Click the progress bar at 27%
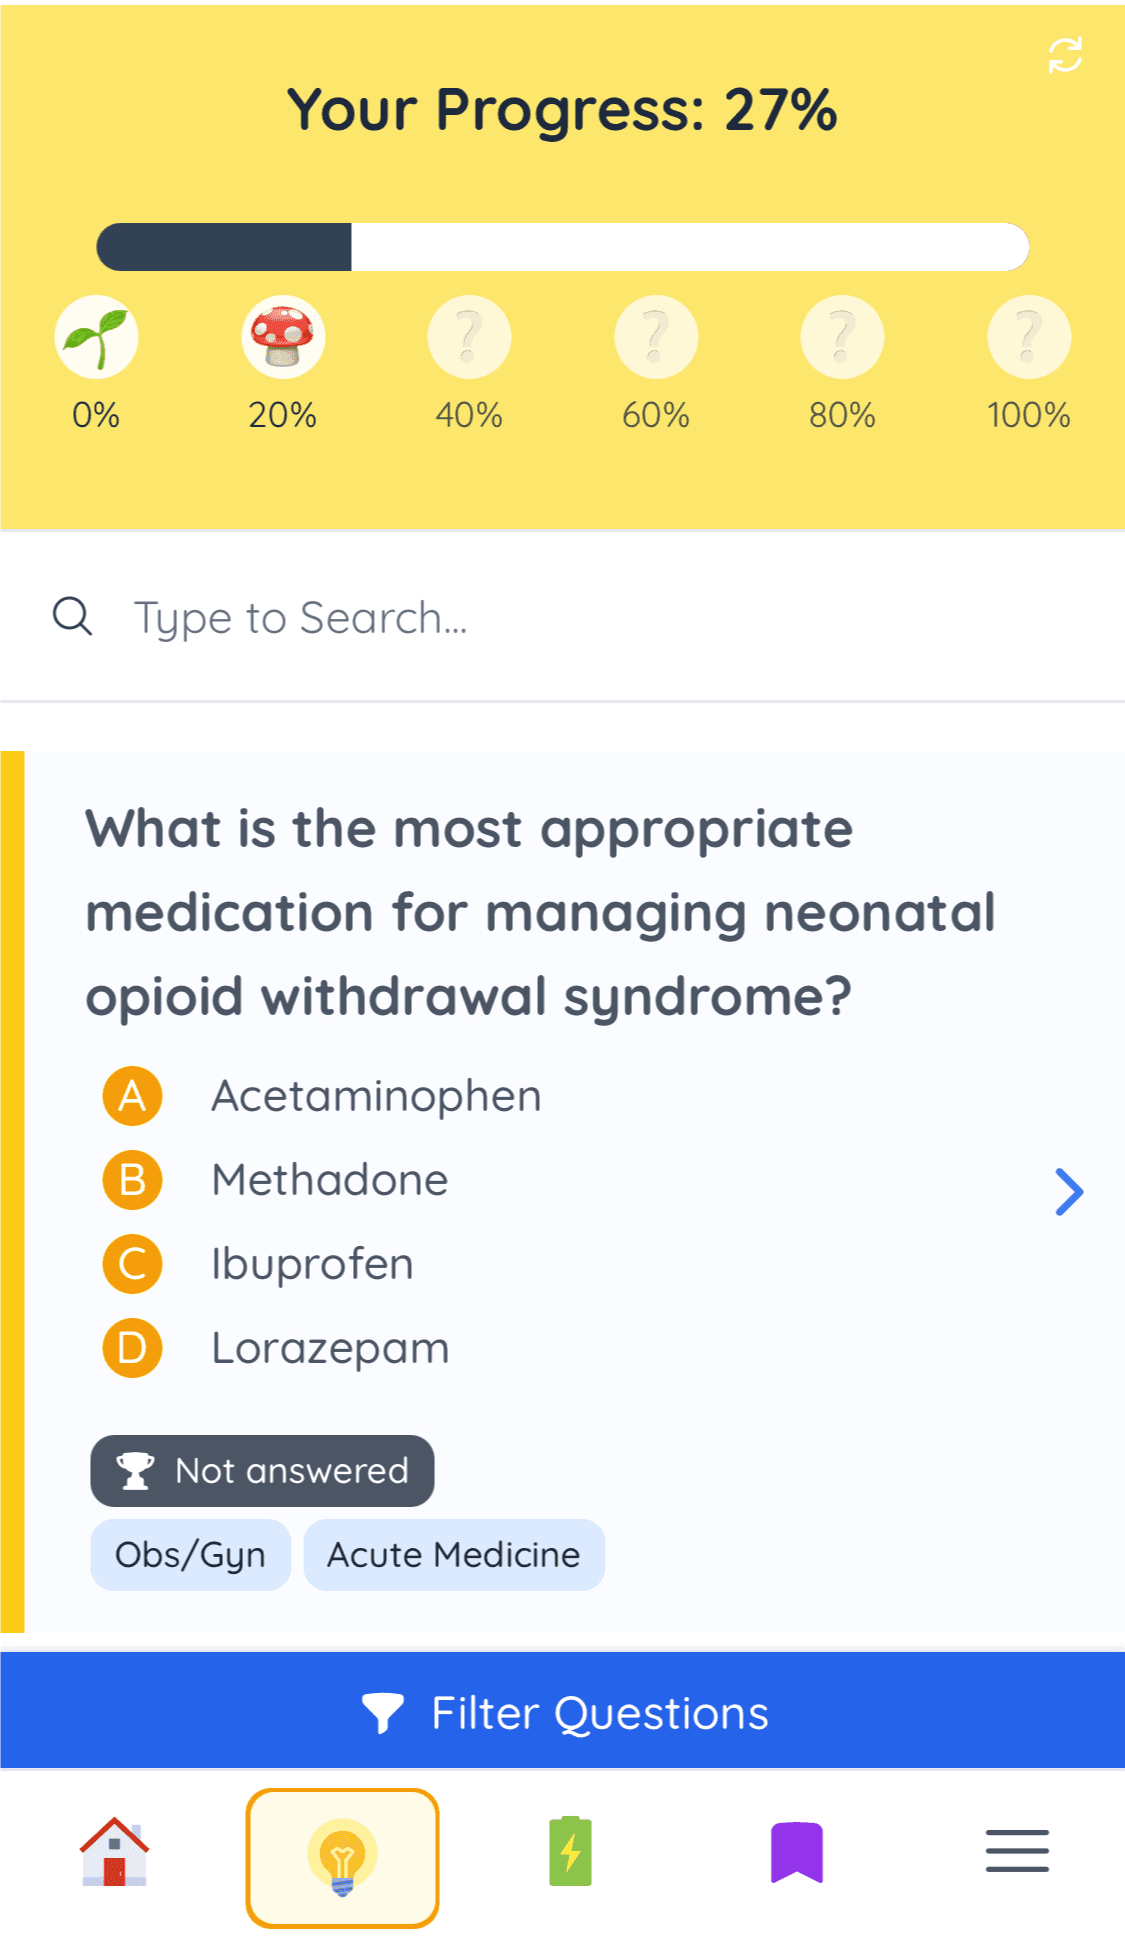This screenshot has height=1958, width=1125. tap(563, 247)
